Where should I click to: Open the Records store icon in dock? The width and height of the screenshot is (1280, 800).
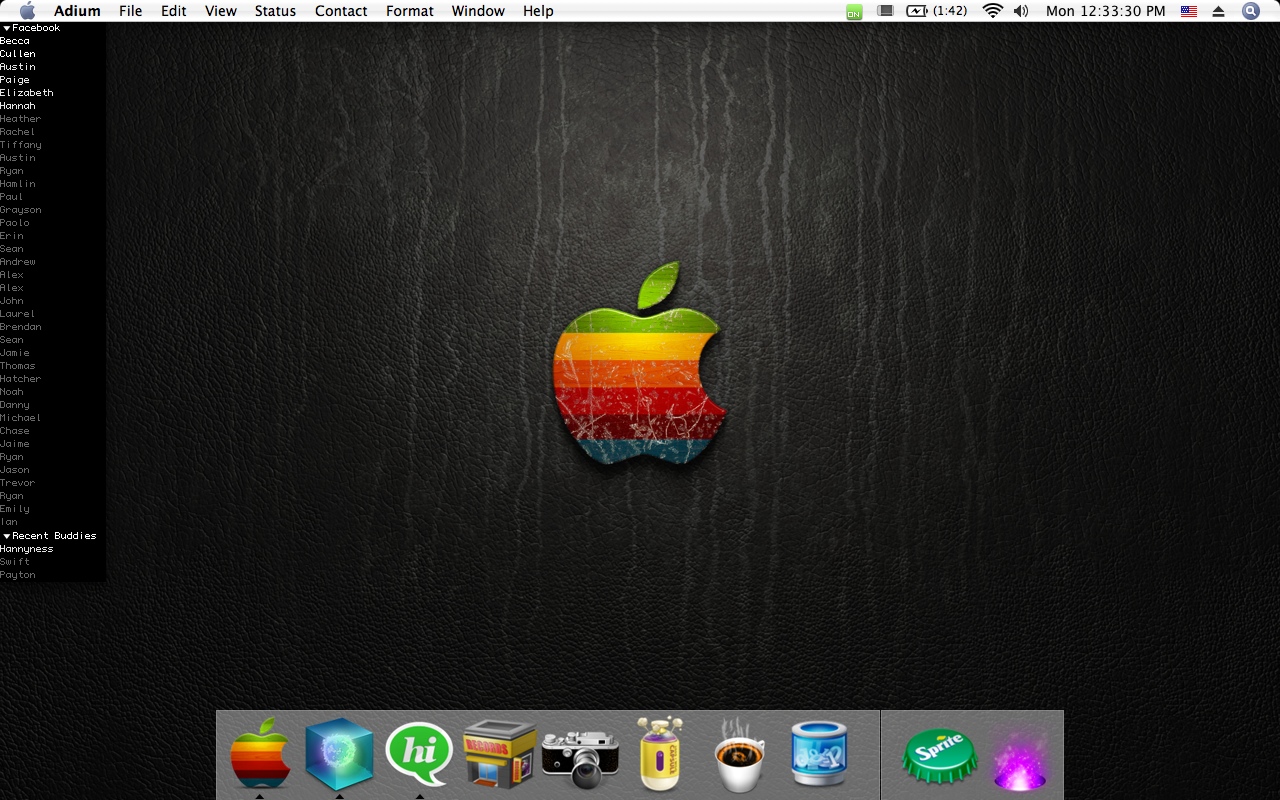point(500,754)
